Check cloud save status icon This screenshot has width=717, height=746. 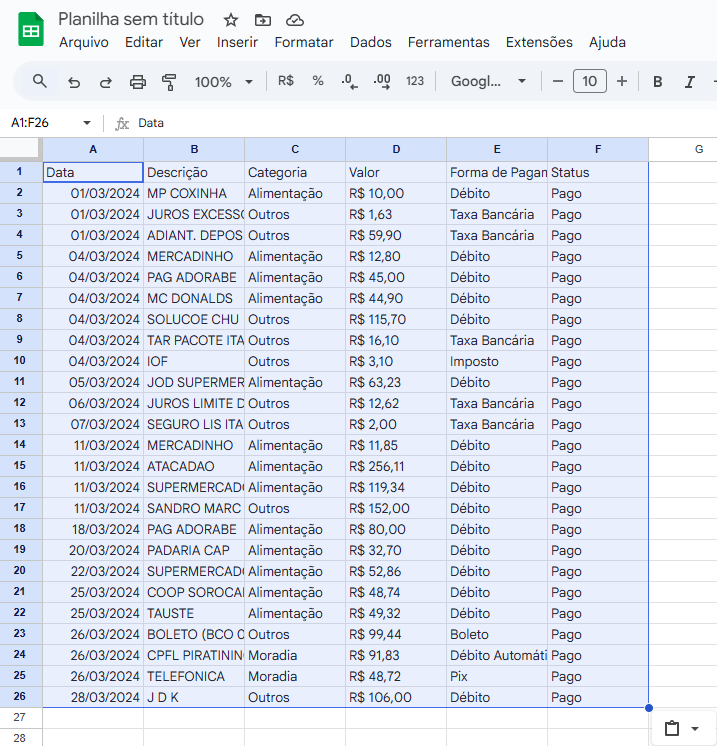coord(295,20)
